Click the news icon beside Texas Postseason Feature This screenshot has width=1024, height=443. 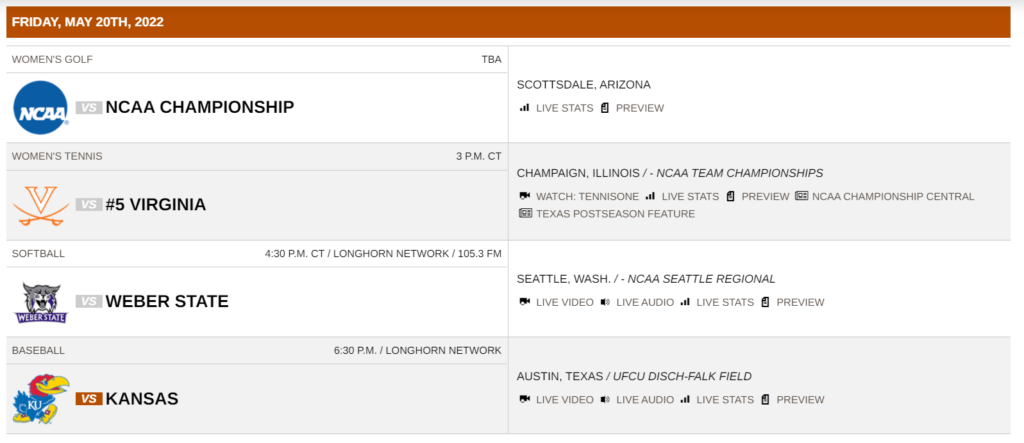click(525, 214)
